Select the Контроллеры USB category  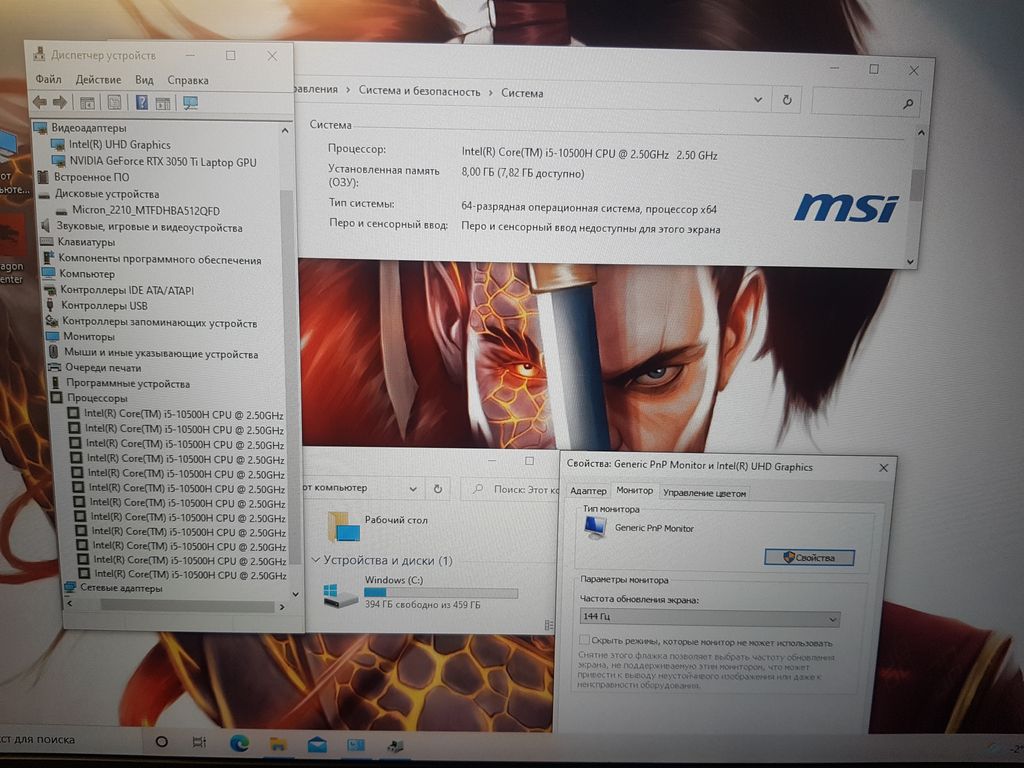coord(104,306)
